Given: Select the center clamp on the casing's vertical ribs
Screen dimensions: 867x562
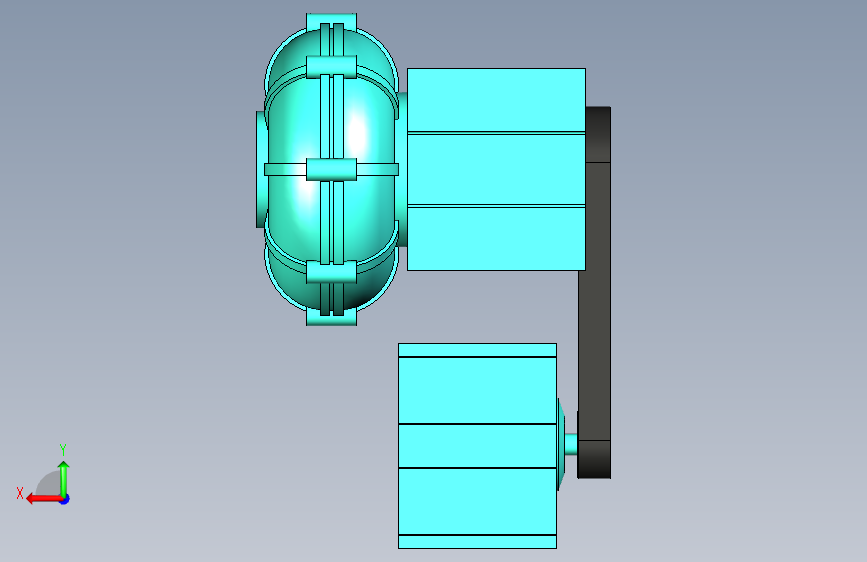Looking at the screenshot, I should click(331, 169).
